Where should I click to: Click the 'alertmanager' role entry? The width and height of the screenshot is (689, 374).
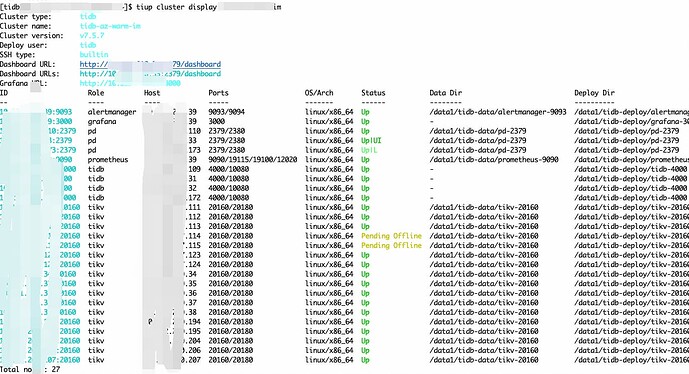112,112
